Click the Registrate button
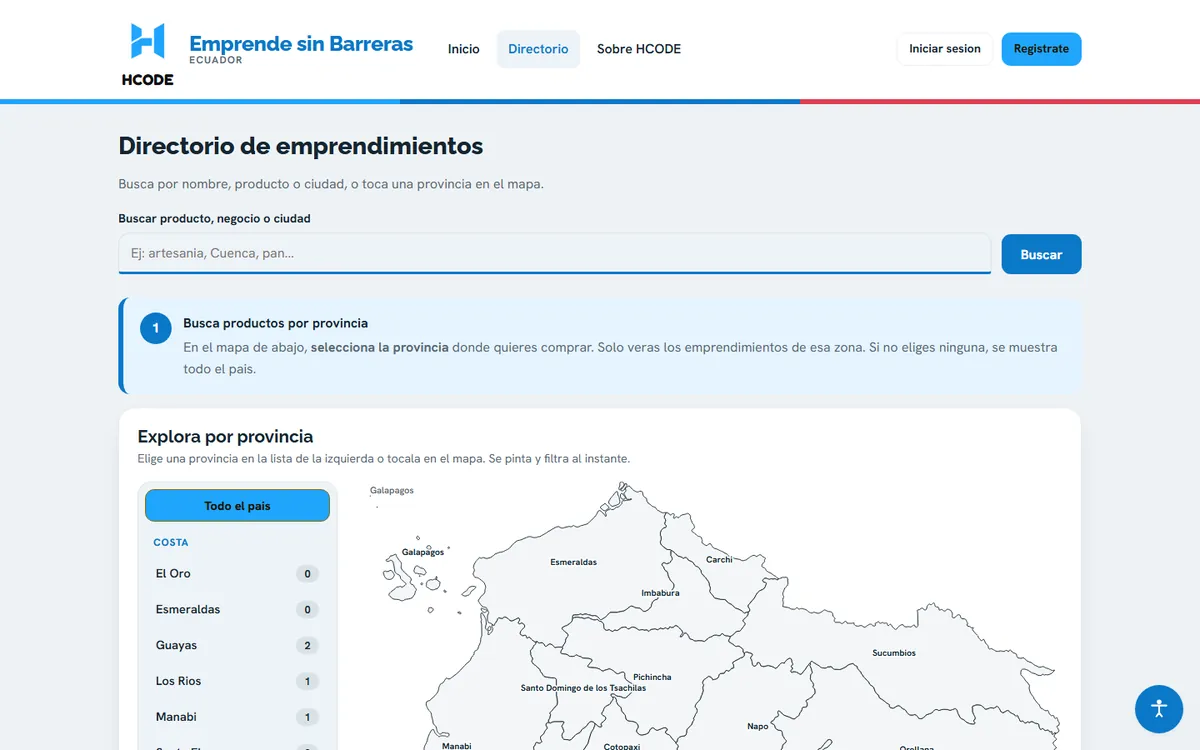The image size is (1200, 750). click(1041, 49)
